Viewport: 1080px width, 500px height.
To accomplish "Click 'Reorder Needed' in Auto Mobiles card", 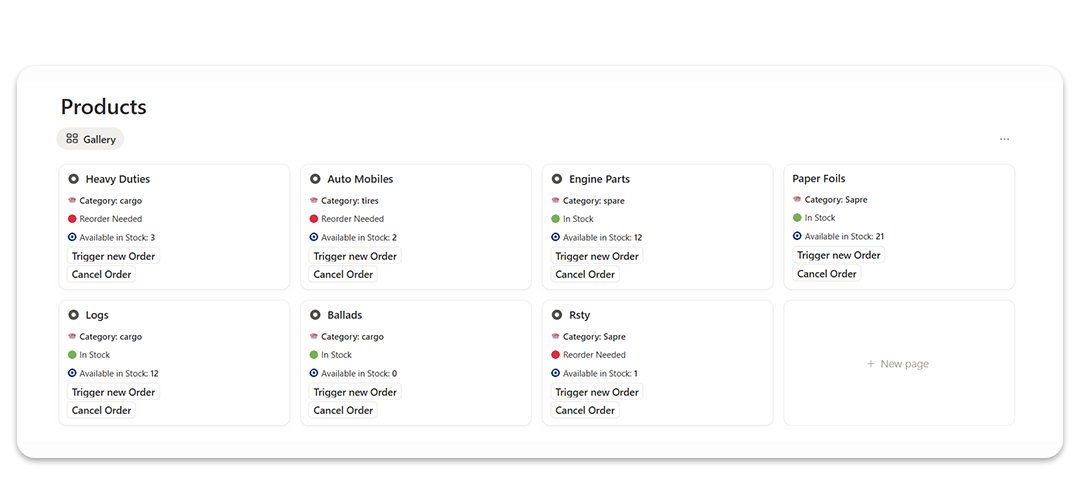I will (353, 219).
